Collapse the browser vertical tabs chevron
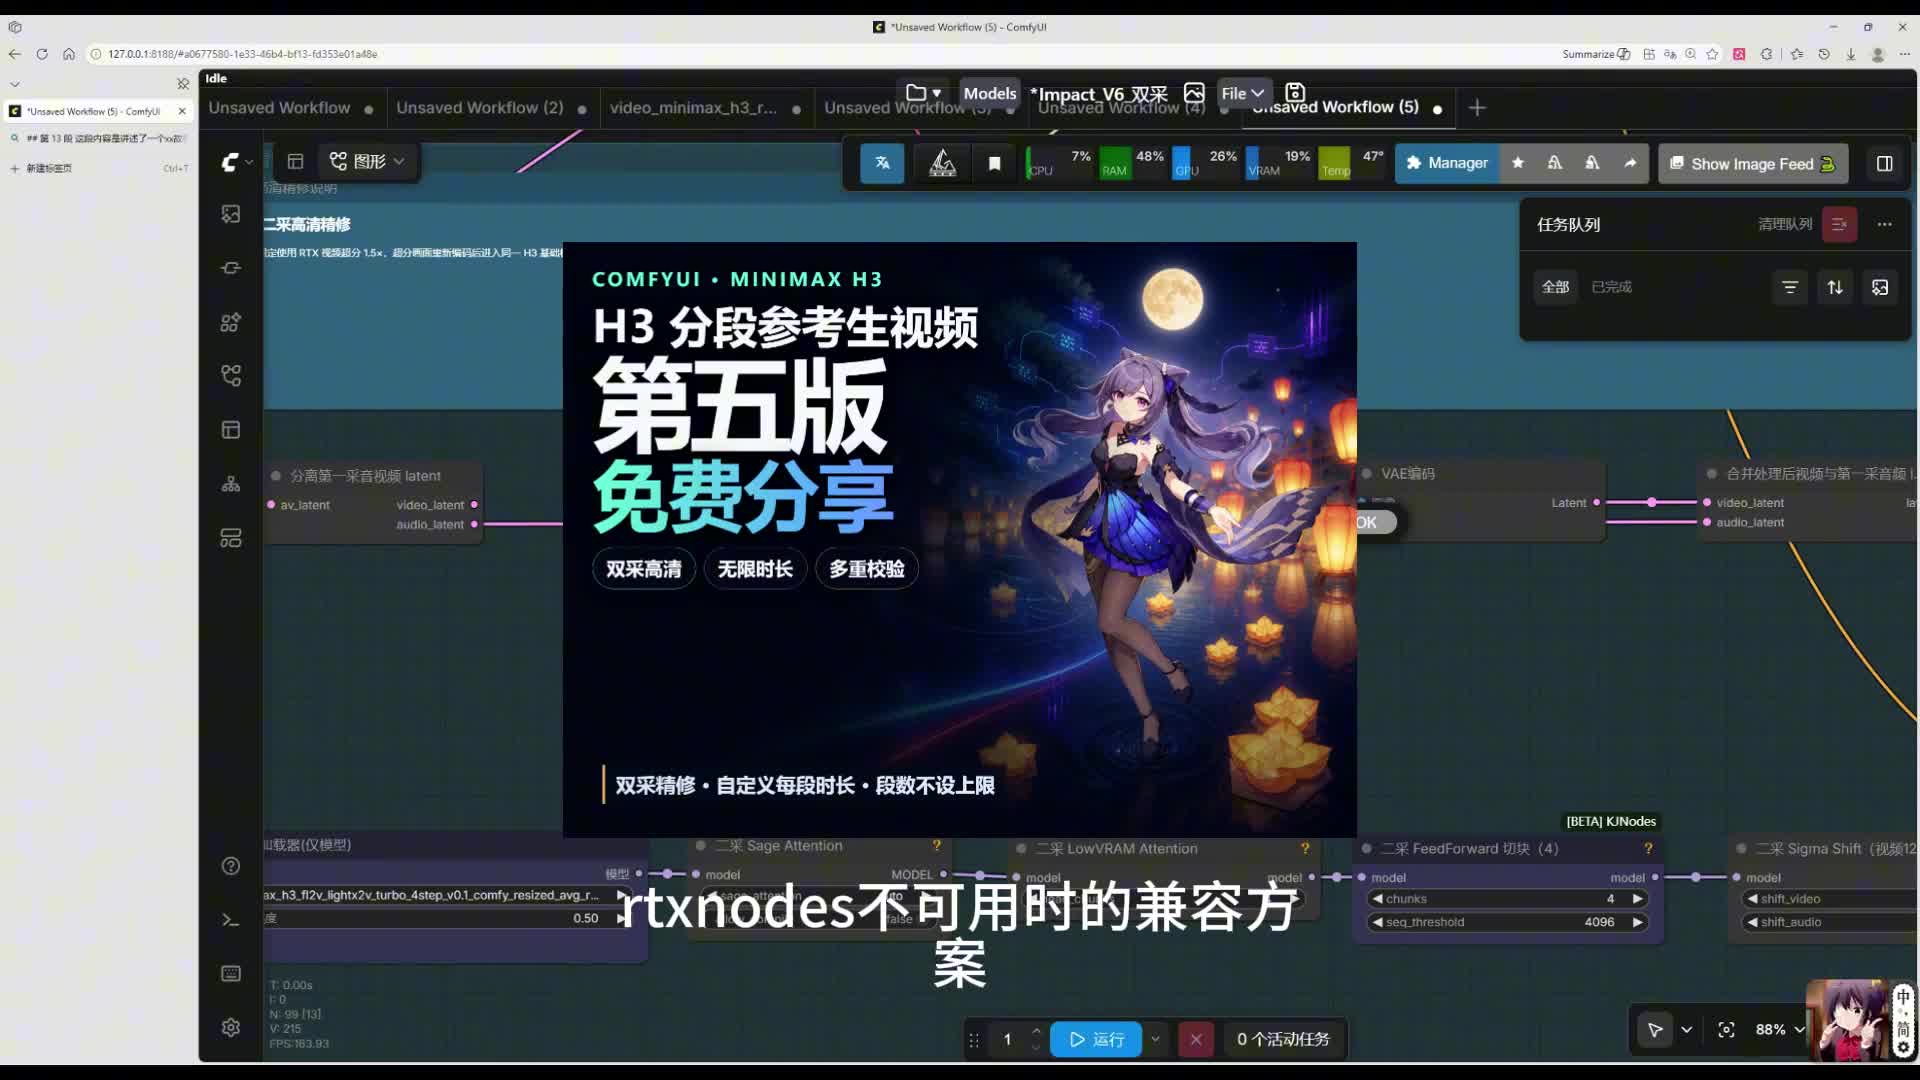Viewport: 1920px width, 1080px height. [15, 84]
